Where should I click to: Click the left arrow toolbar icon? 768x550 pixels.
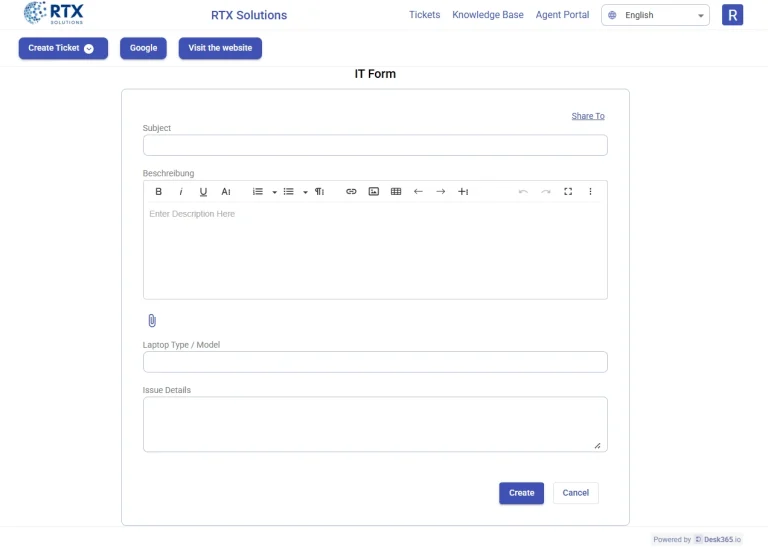pyautogui.click(x=418, y=191)
